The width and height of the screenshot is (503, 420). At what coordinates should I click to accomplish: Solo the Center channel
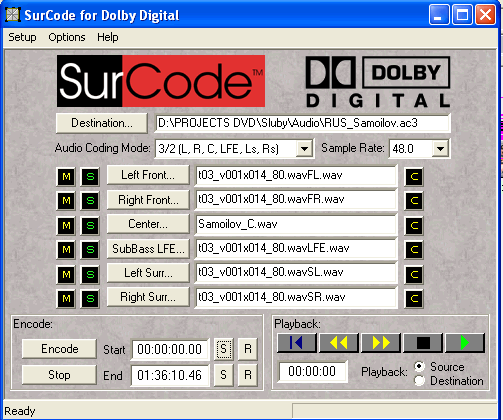click(x=90, y=225)
